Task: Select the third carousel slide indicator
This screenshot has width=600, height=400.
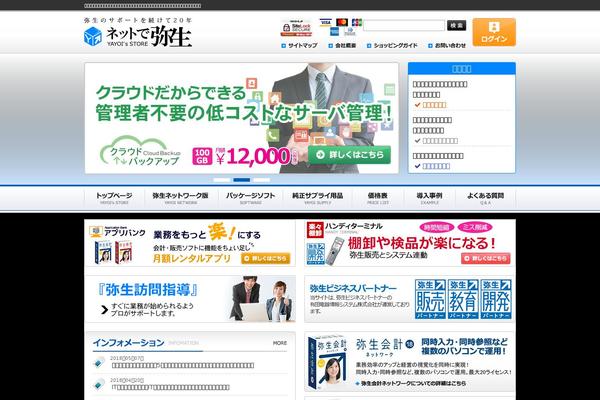Action: (x=262, y=180)
